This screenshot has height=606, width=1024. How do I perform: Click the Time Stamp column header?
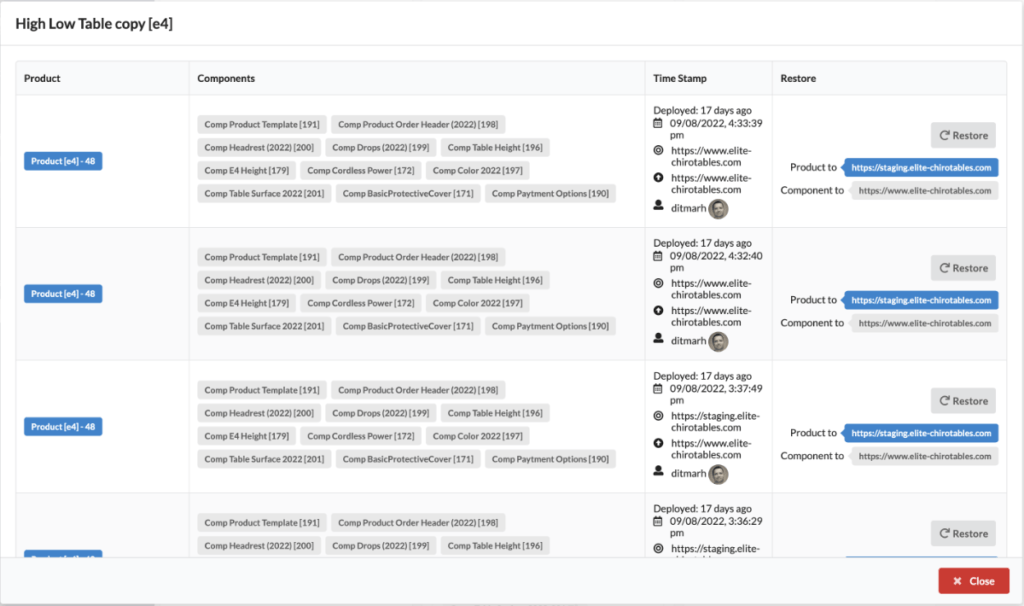[680, 78]
